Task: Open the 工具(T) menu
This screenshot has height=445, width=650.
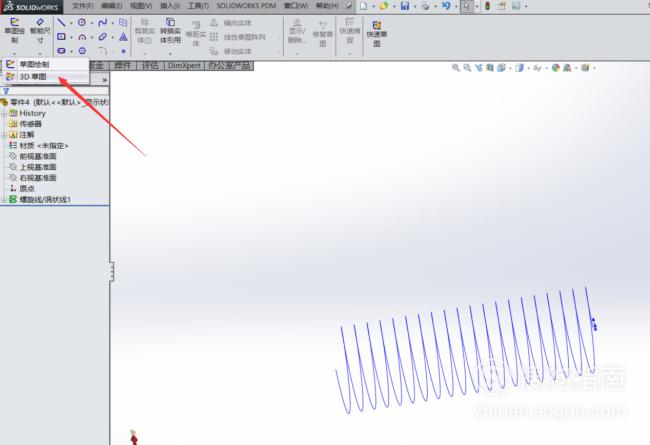Action: (198, 6)
